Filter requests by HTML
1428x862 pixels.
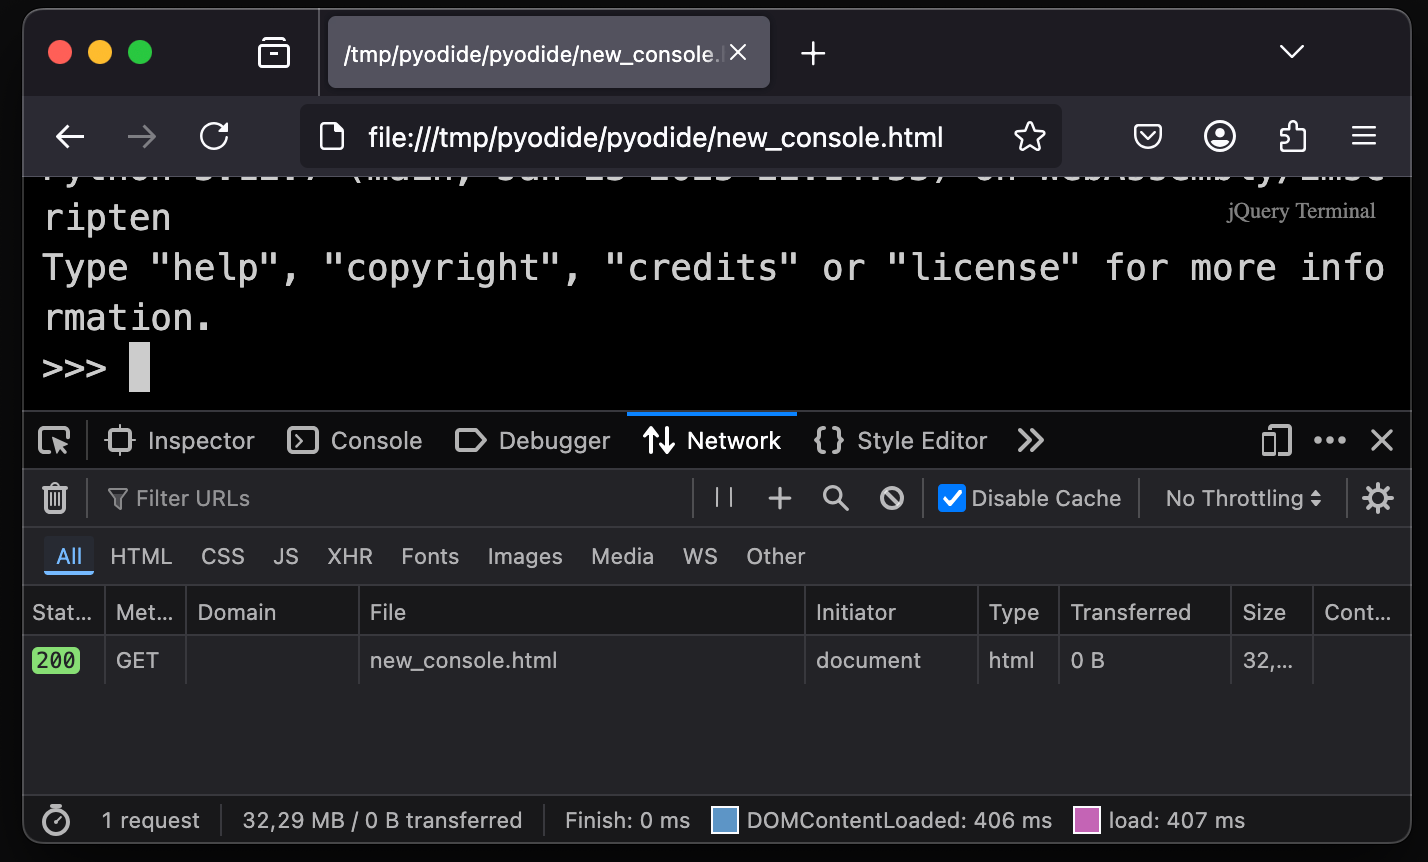coord(141,556)
